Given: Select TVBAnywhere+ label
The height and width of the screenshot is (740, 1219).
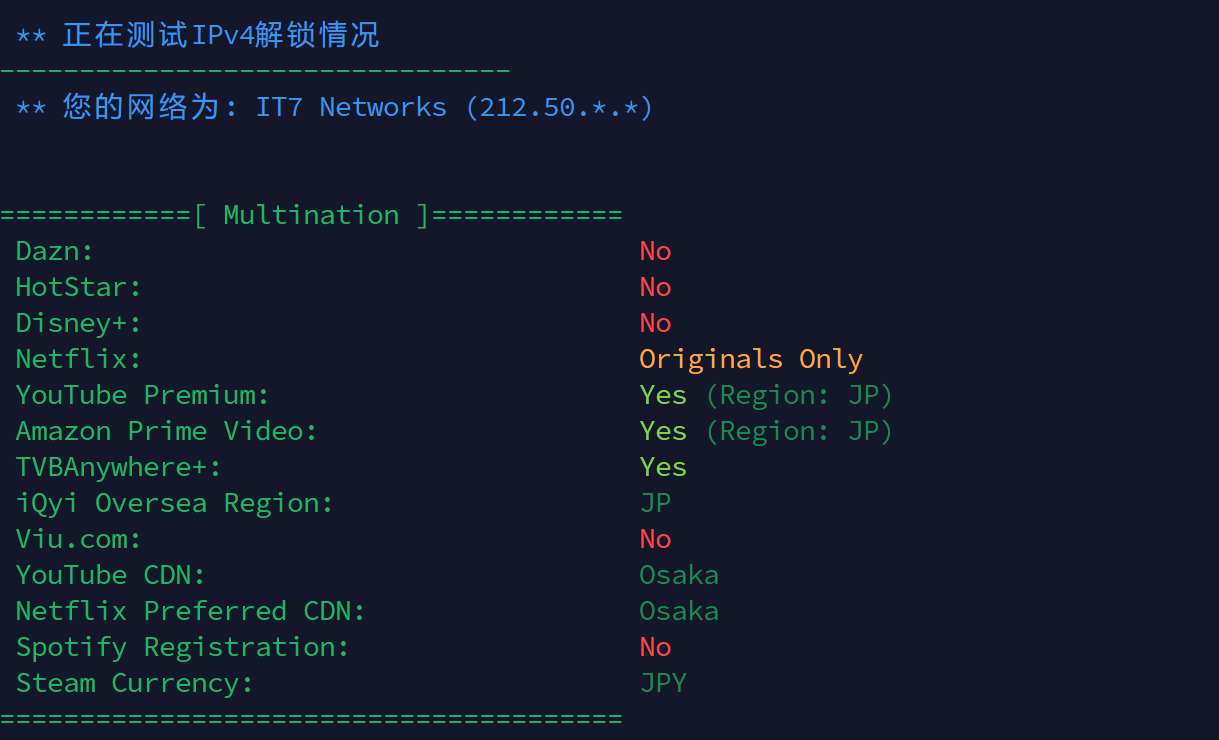Looking at the screenshot, I should point(119,467).
